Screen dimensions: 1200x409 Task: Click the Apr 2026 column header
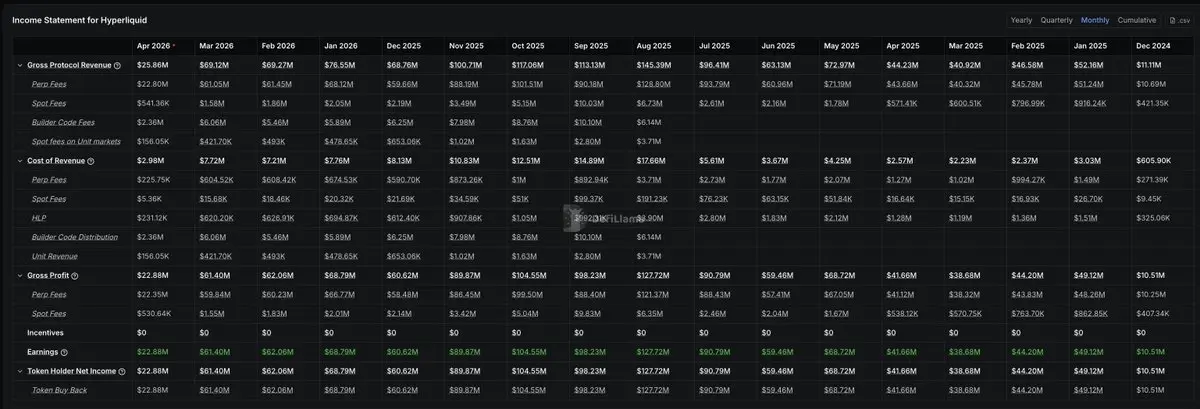click(153, 46)
